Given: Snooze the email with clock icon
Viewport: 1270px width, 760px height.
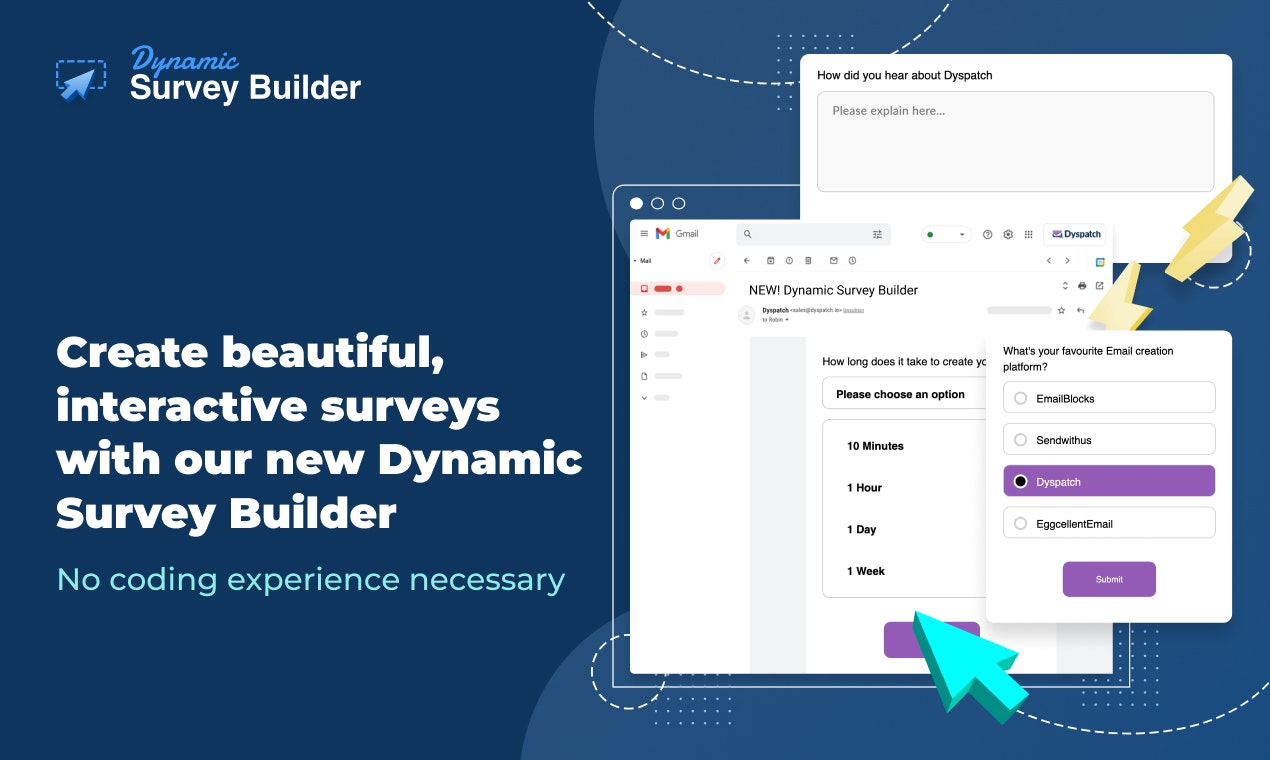Looking at the screenshot, I should coord(852,261).
